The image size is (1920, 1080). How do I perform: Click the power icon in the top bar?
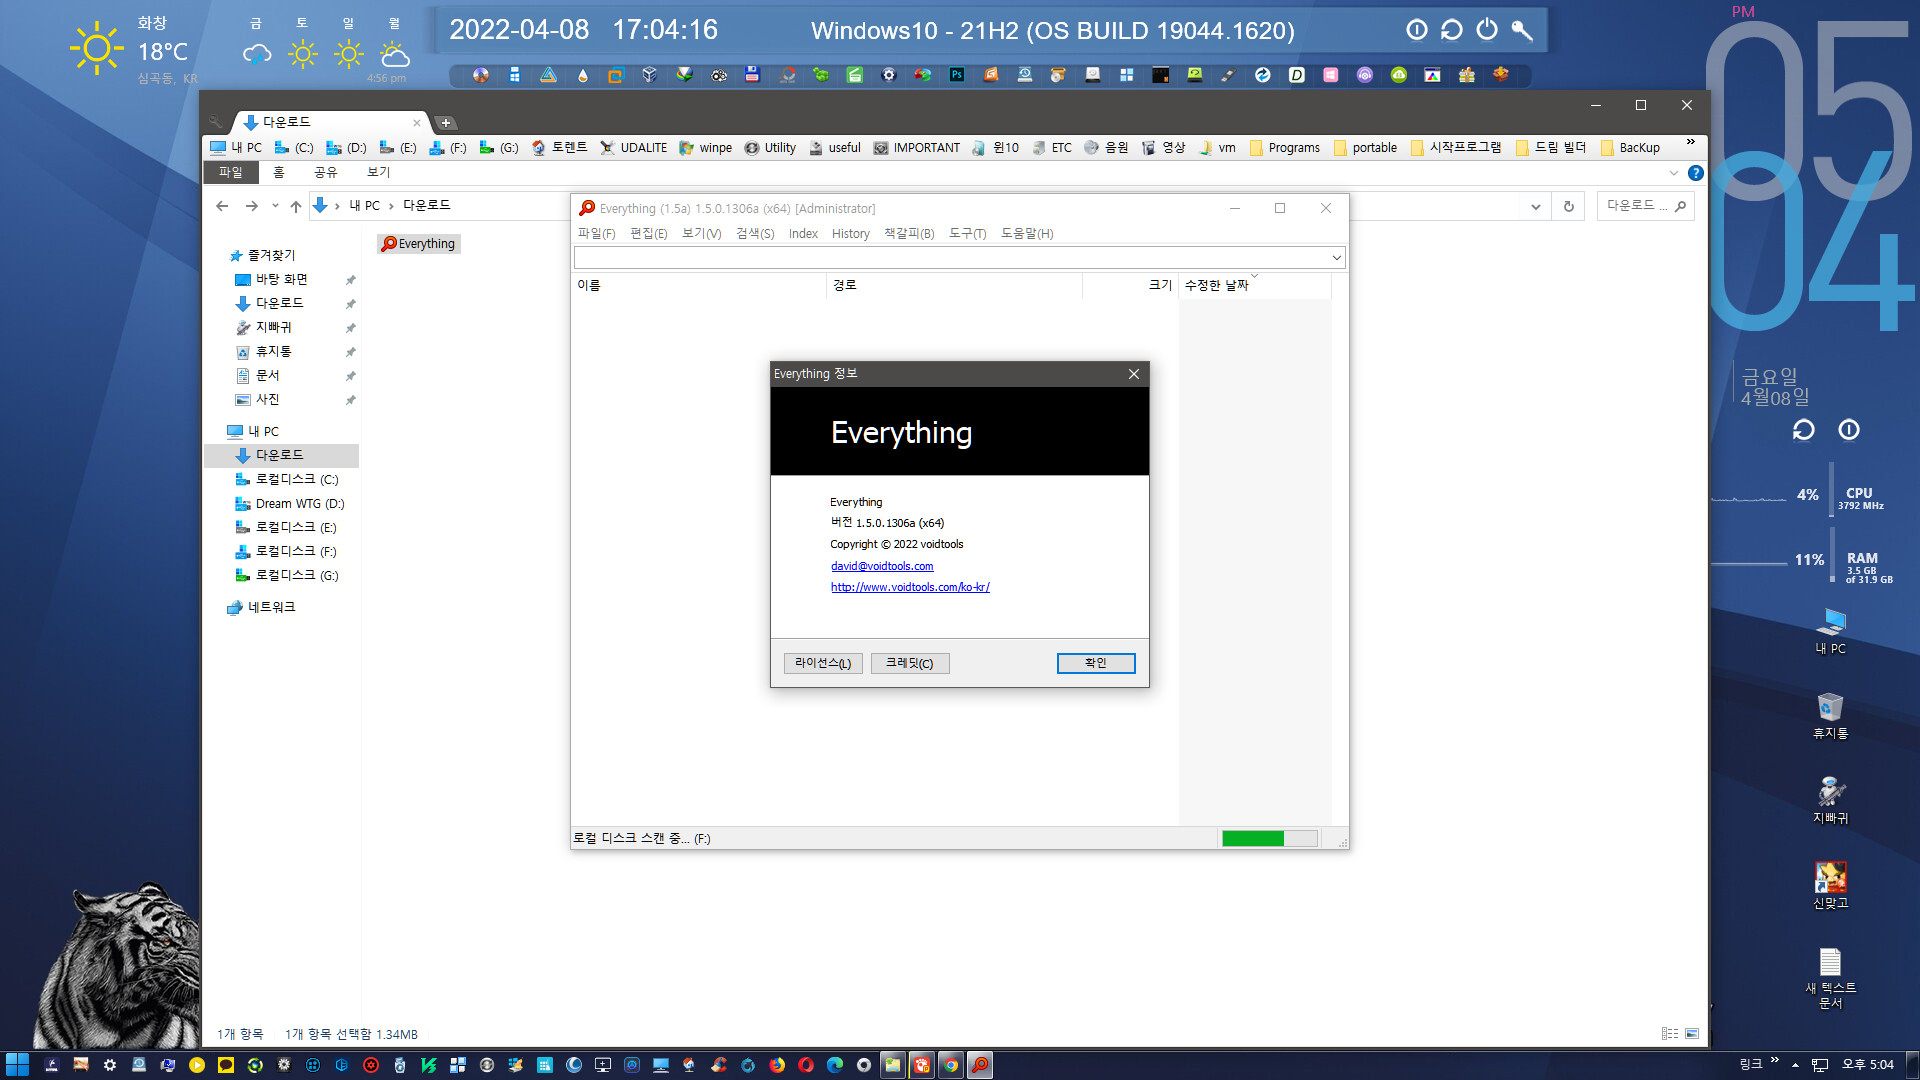[x=1487, y=30]
